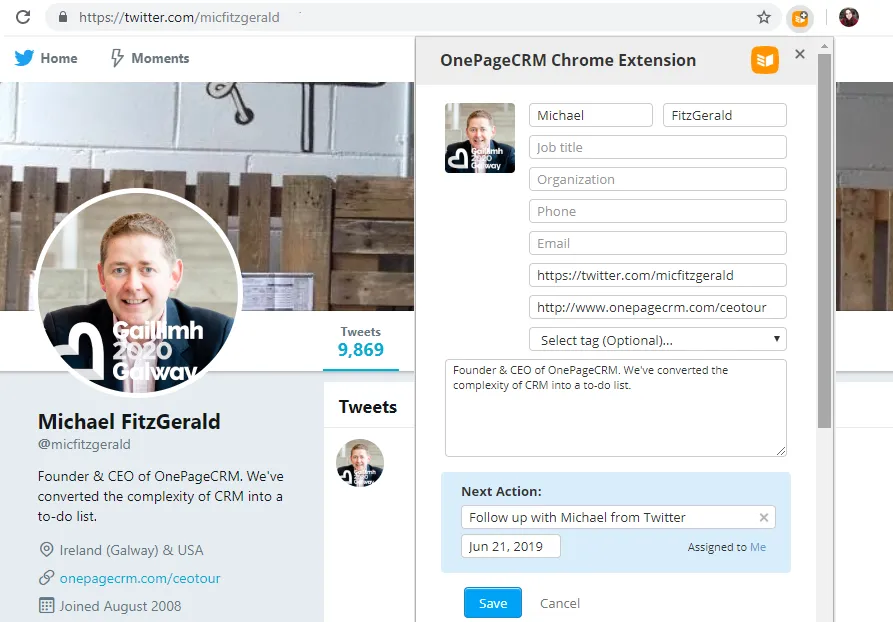This screenshot has width=893, height=622.
Task: Save the contact to OnePageCRM
Action: click(x=493, y=603)
